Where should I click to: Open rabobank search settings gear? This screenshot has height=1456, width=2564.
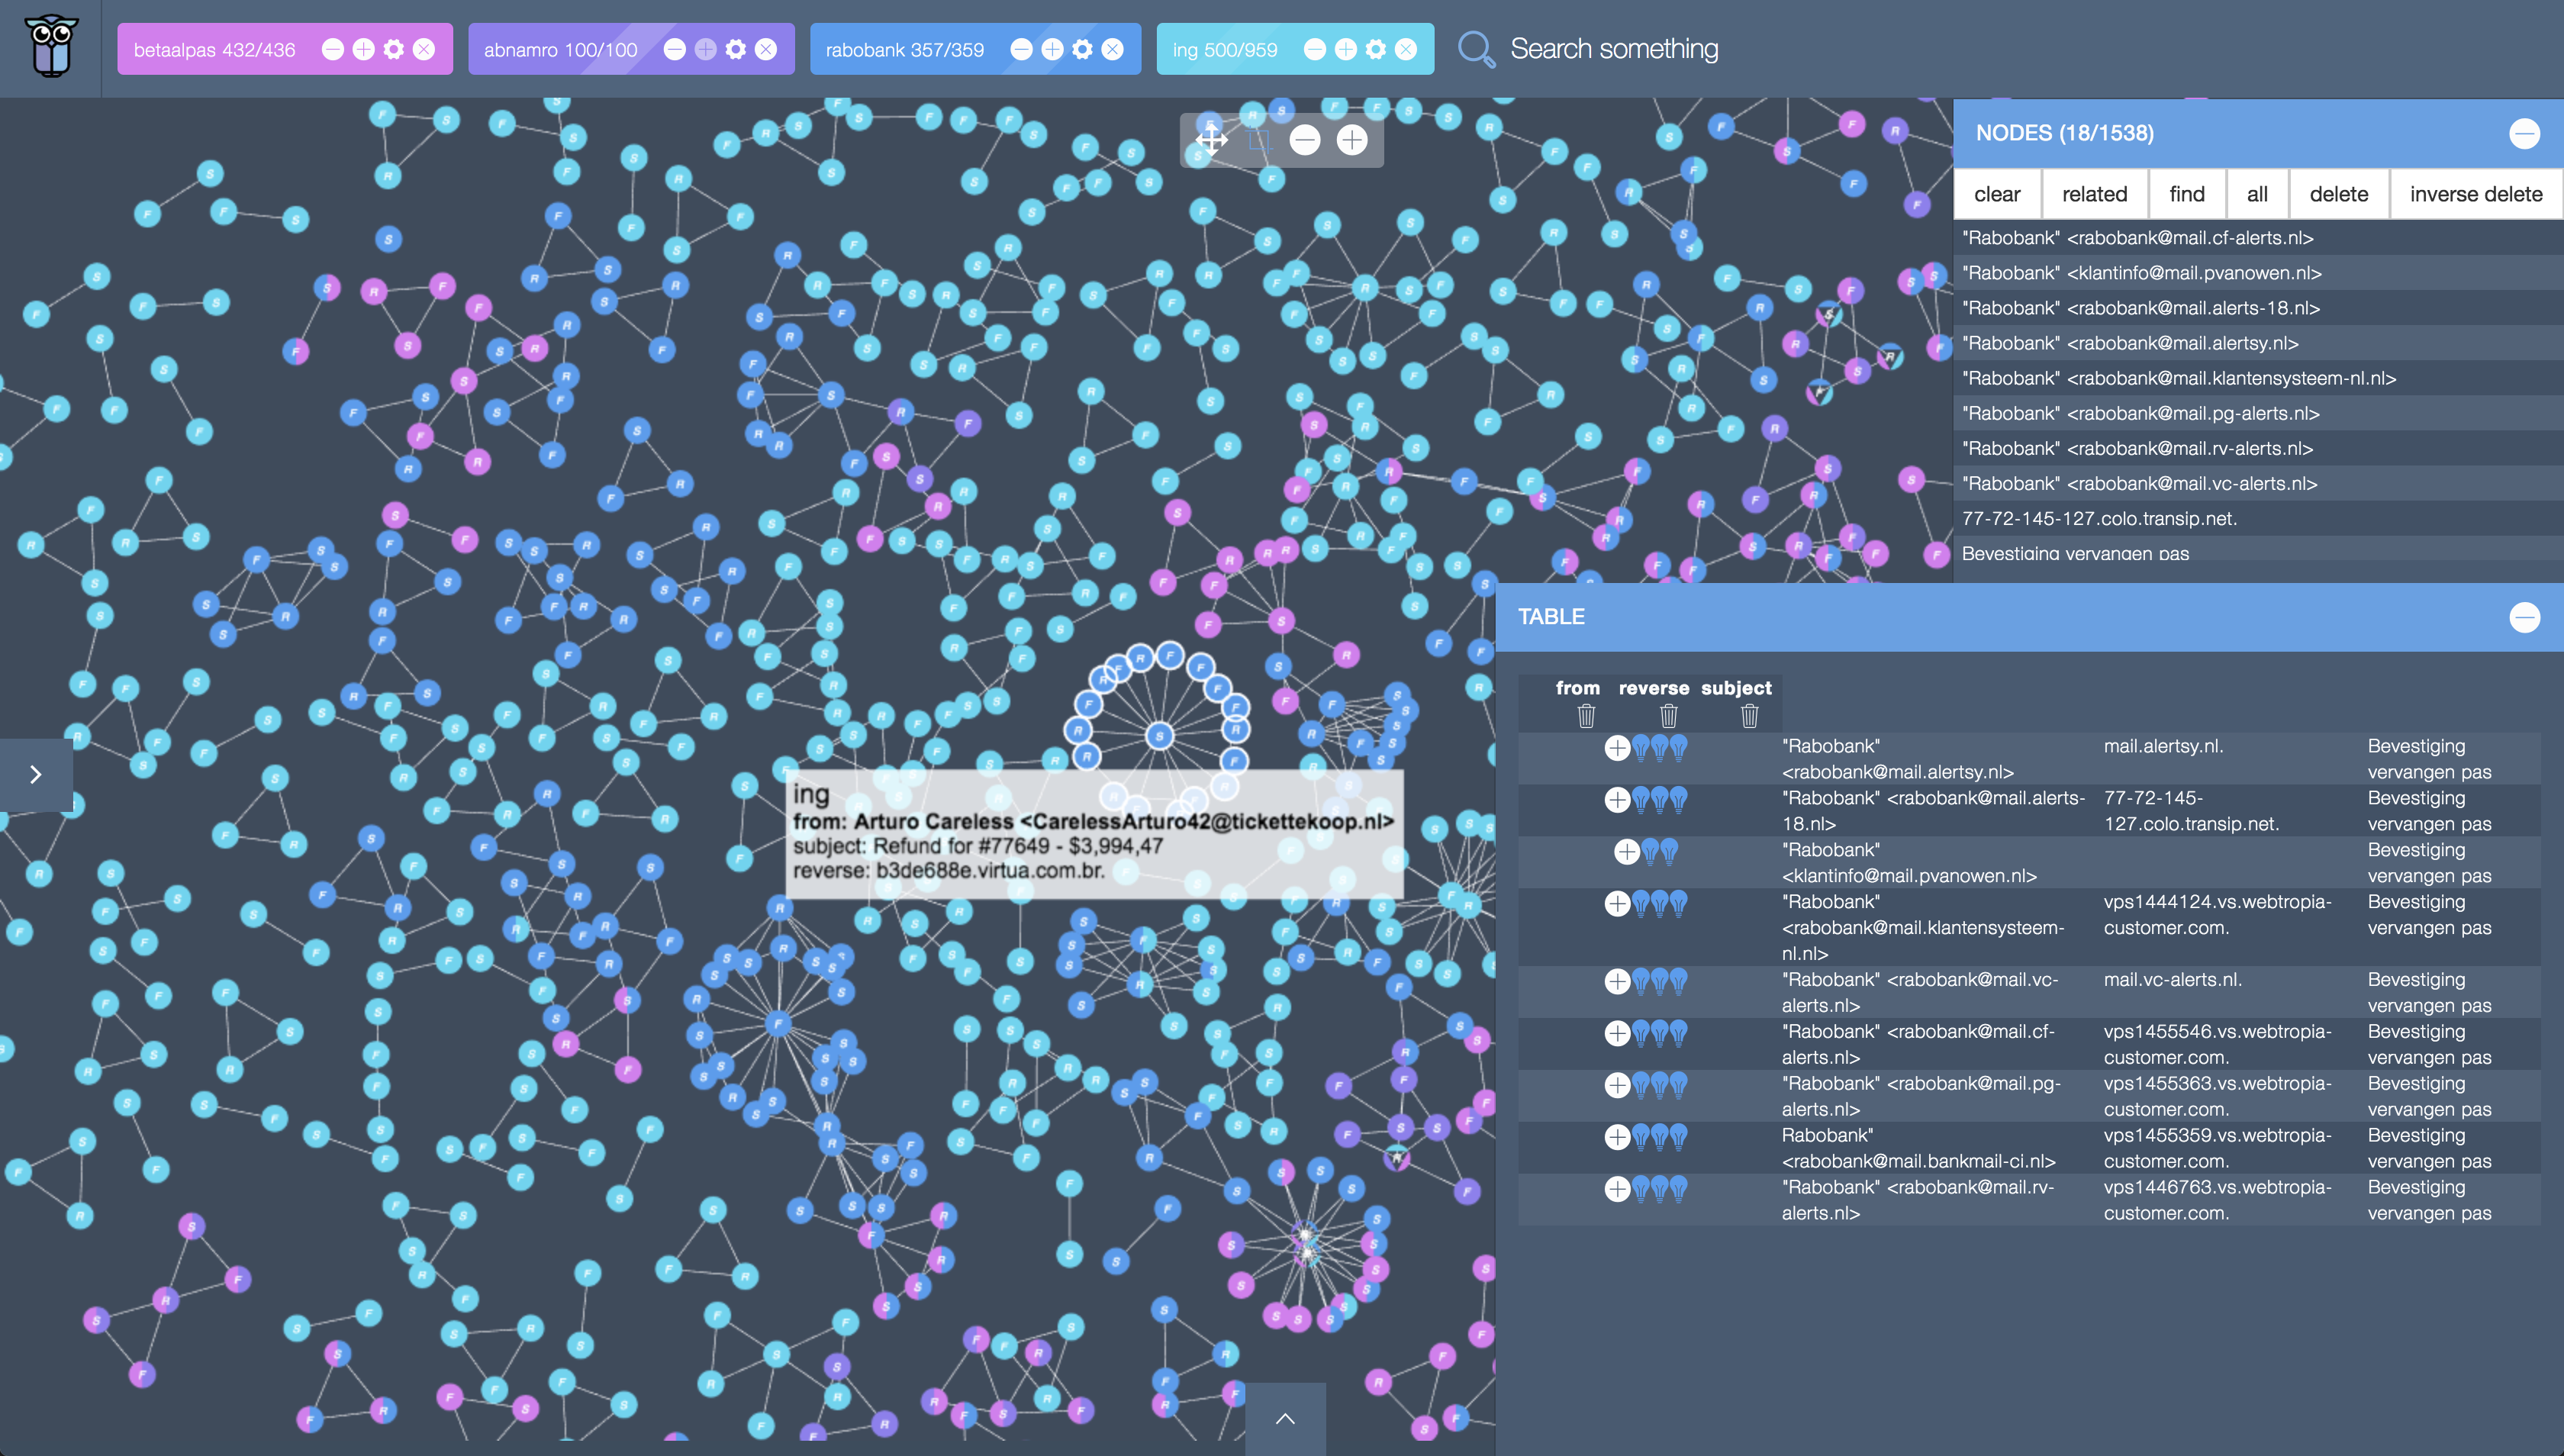[x=1082, y=49]
